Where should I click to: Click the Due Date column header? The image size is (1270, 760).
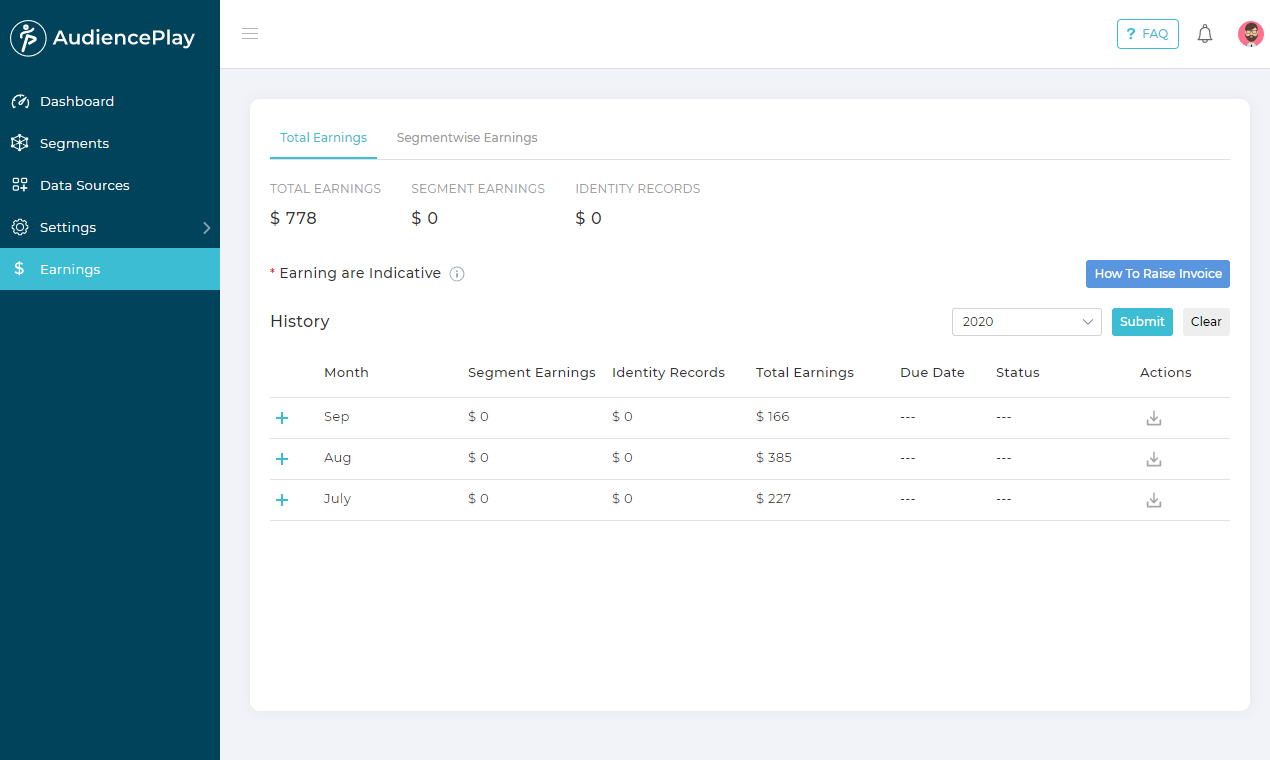pos(932,373)
